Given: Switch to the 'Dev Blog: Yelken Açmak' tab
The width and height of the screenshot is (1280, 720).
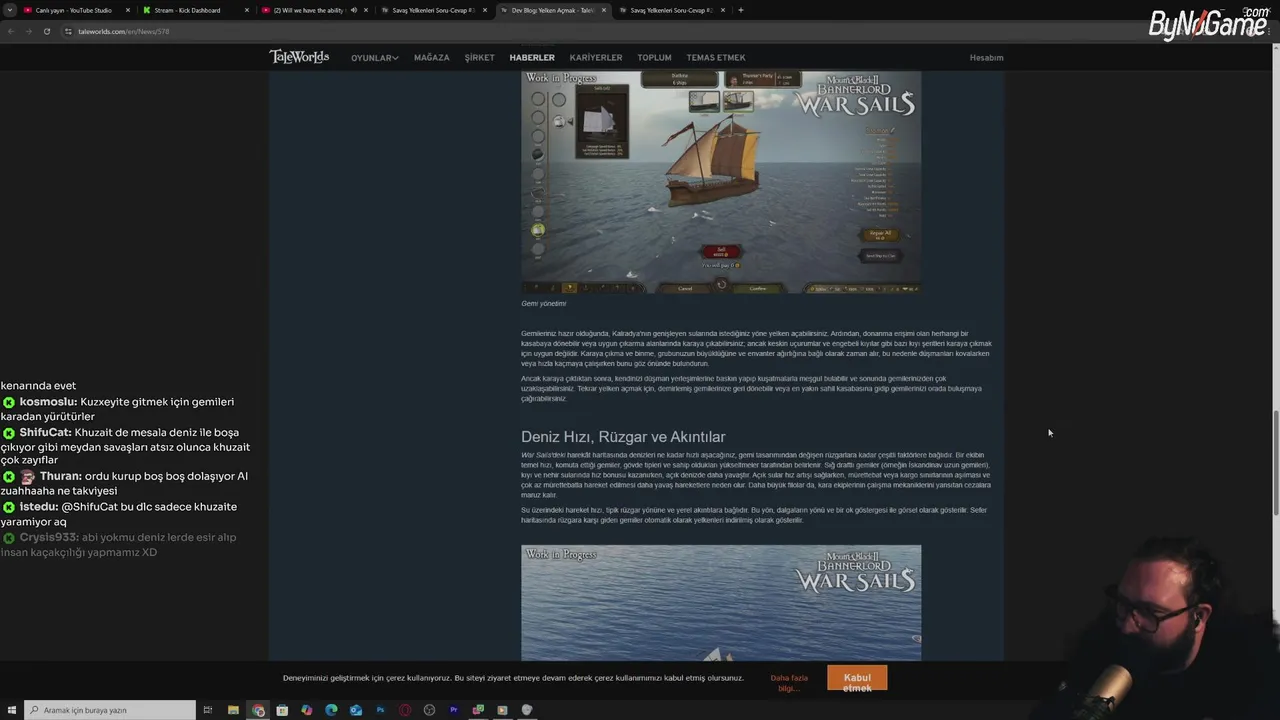Looking at the screenshot, I should point(552,10).
